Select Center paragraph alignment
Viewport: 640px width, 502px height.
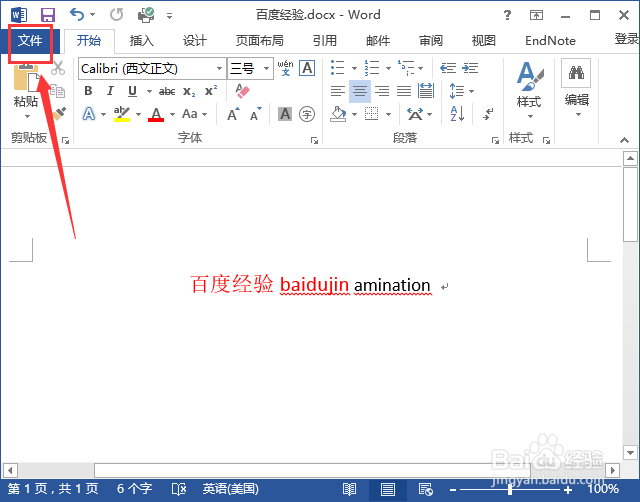click(x=360, y=91)
